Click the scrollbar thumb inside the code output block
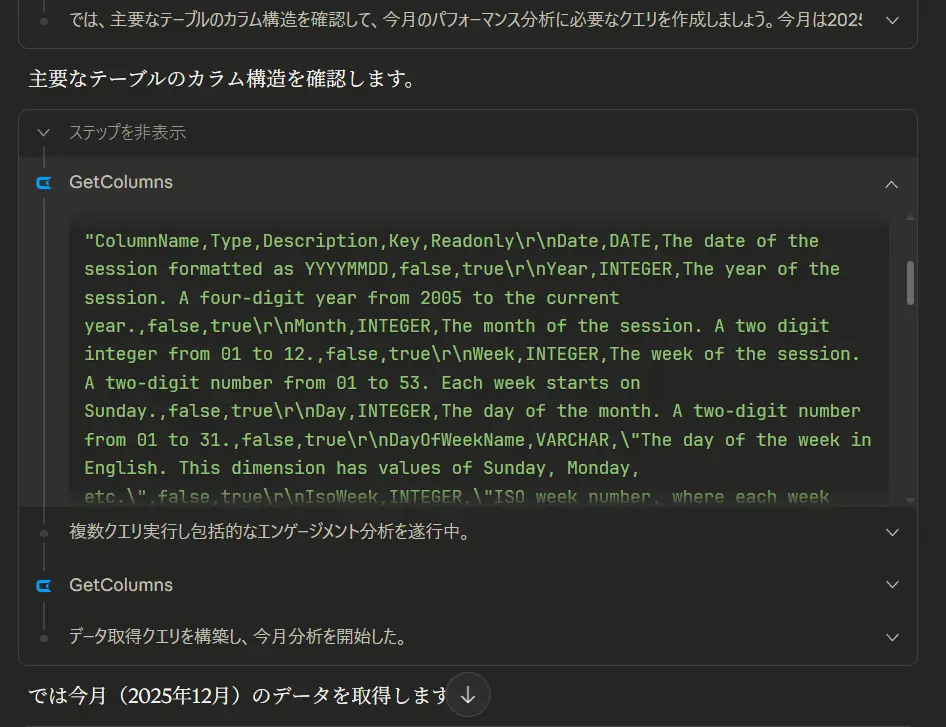946x727 pixels. click(910, 283)
